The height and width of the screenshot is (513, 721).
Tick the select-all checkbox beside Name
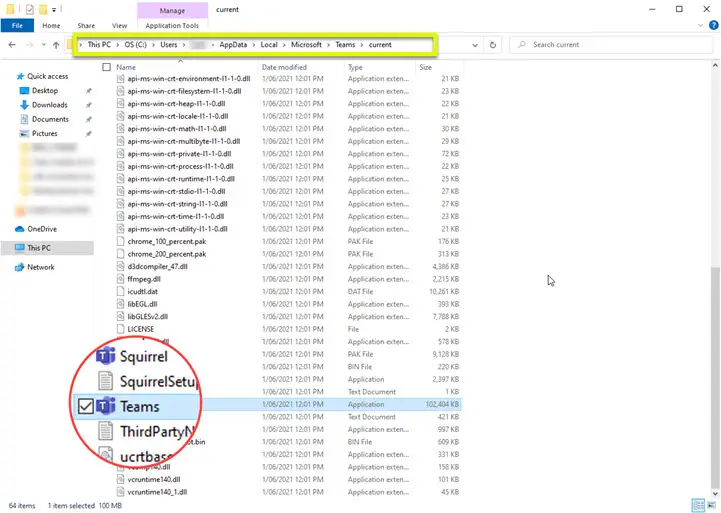pyautogui.click(x=107, y=67)
